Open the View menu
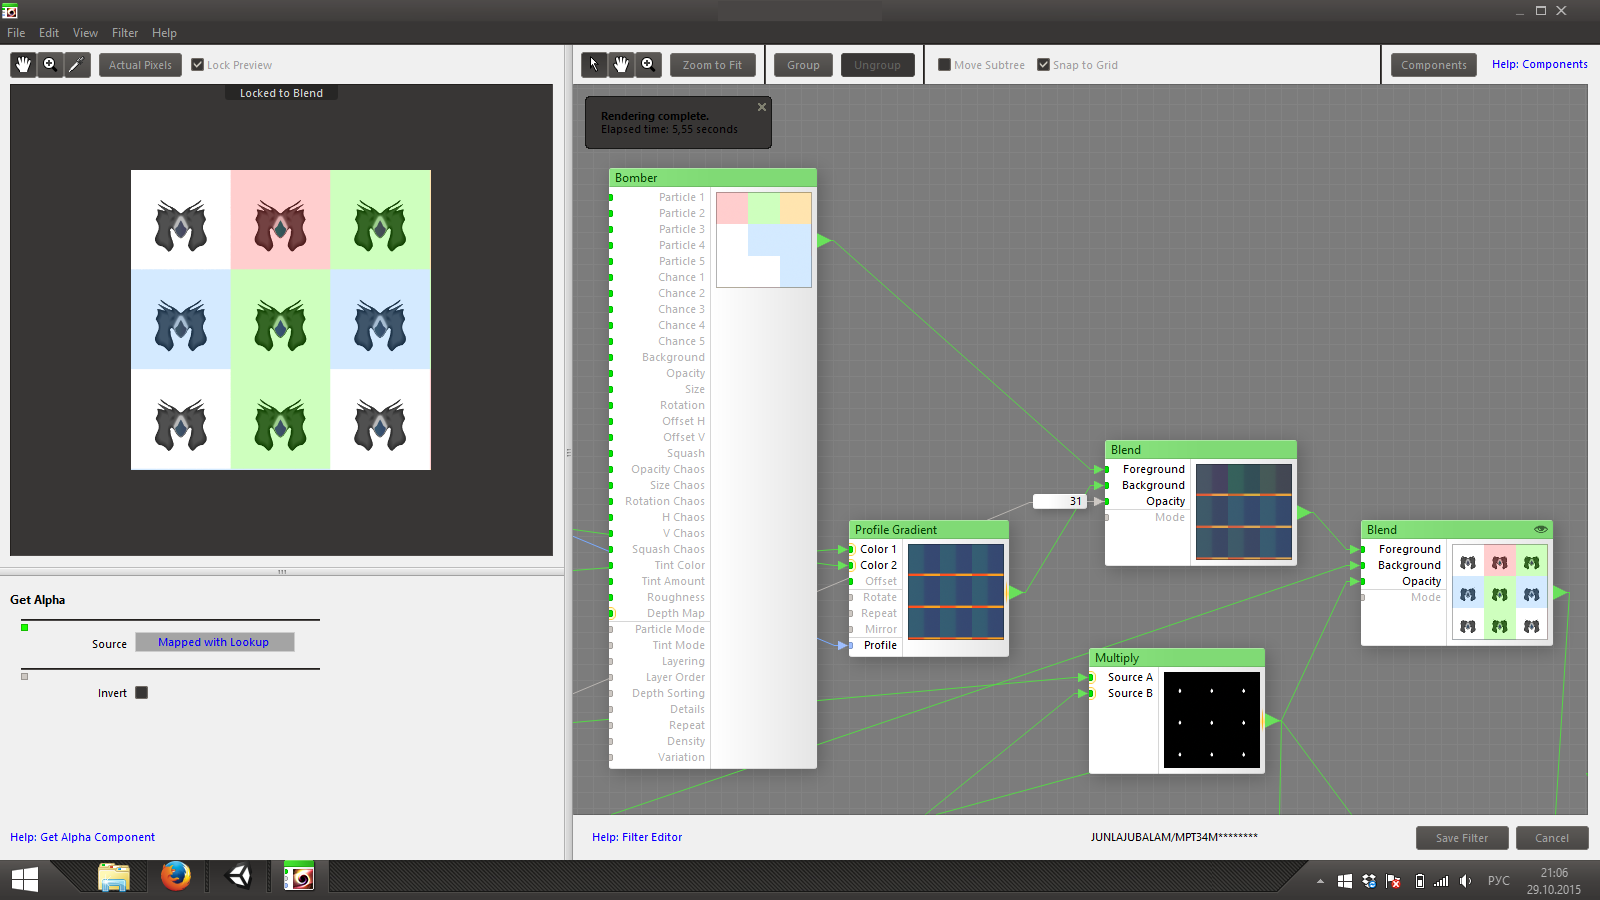The image size is (1600, 900). click(x=85, y=33)
